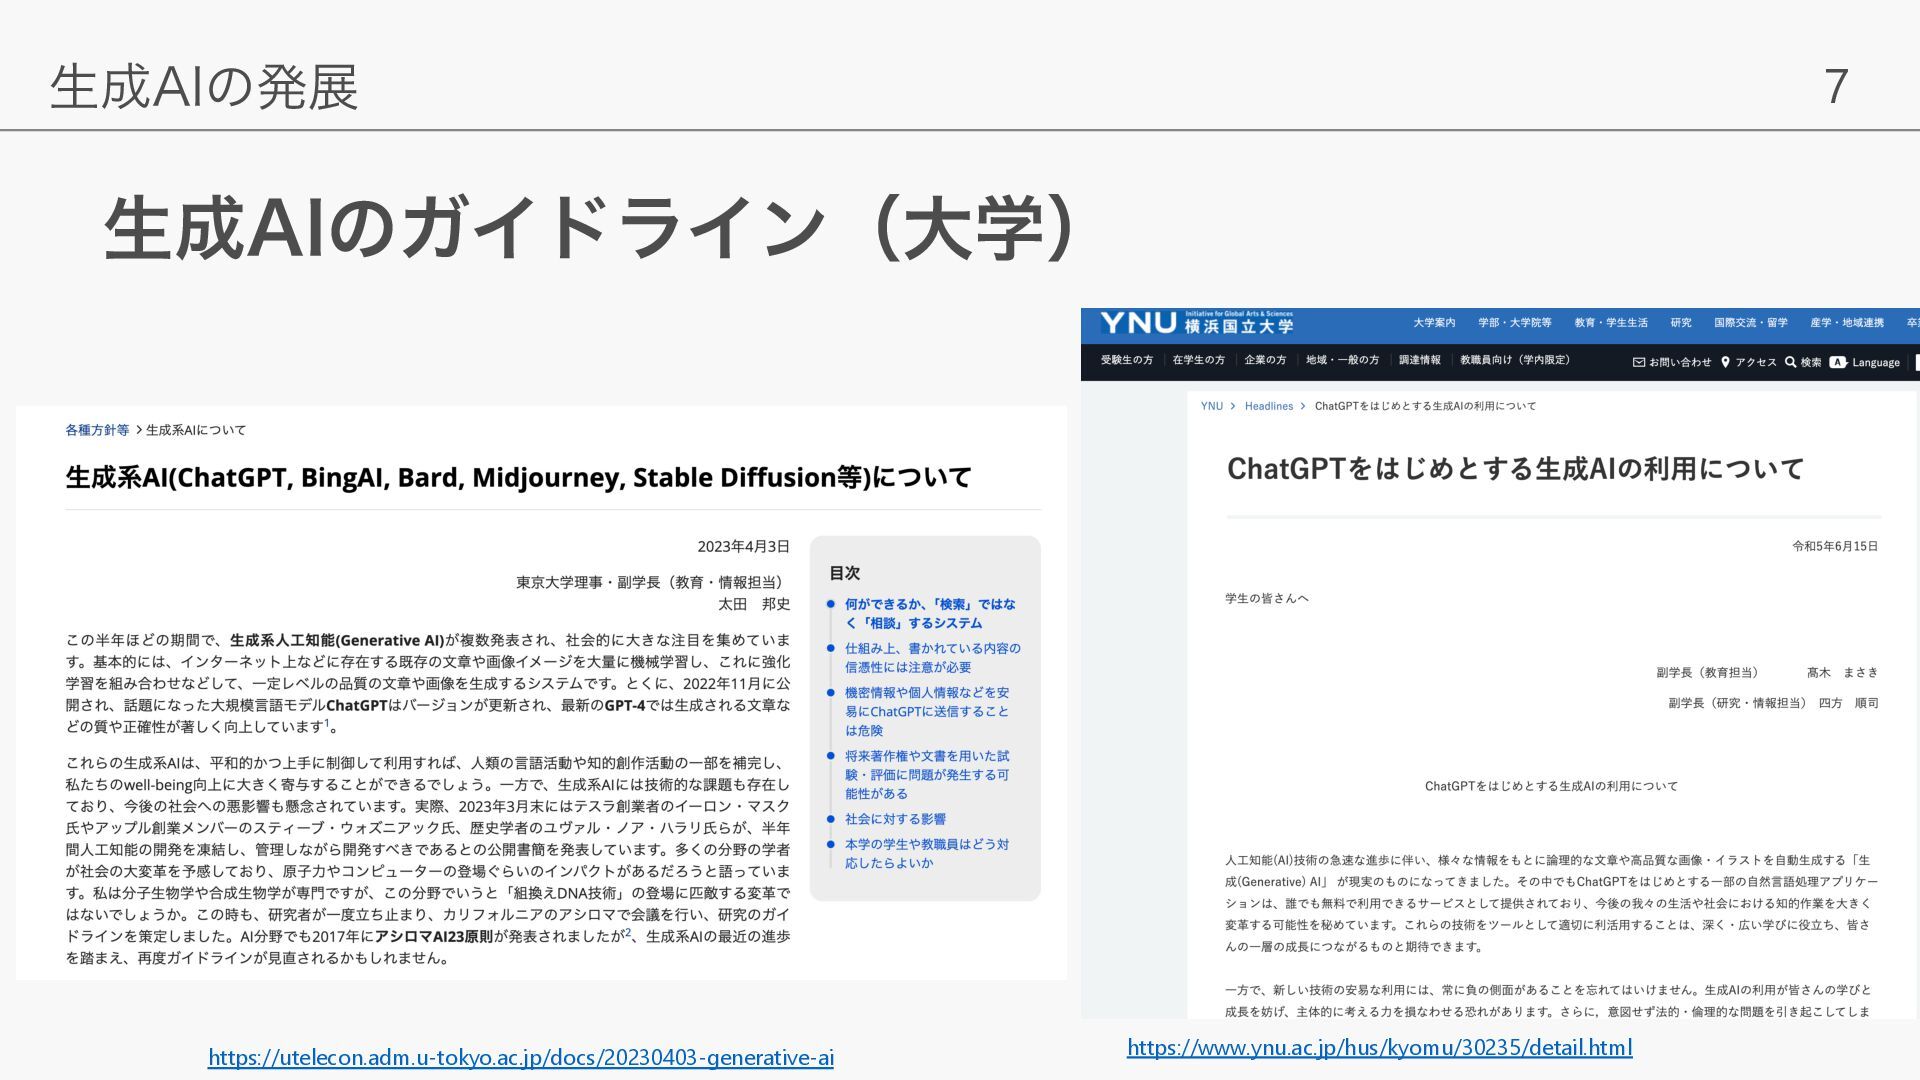Open the ynu.ac.jp detail URL link
The height and width of the screenshot is (1080, 1920).
click(x=1379, y=1047)
